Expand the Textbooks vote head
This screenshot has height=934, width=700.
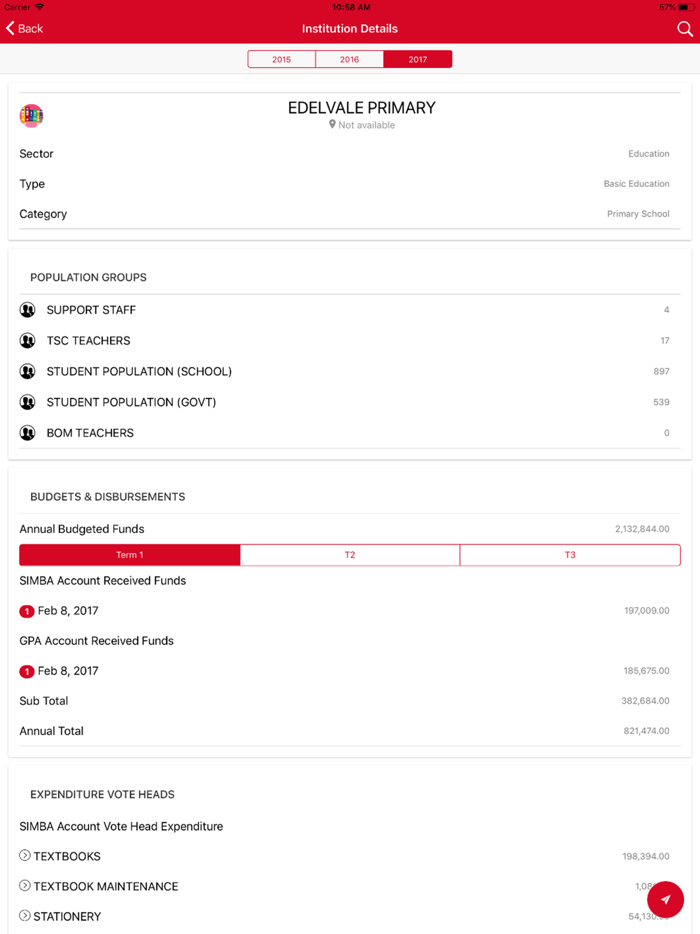pyautogui.click(x=25, y=856)
